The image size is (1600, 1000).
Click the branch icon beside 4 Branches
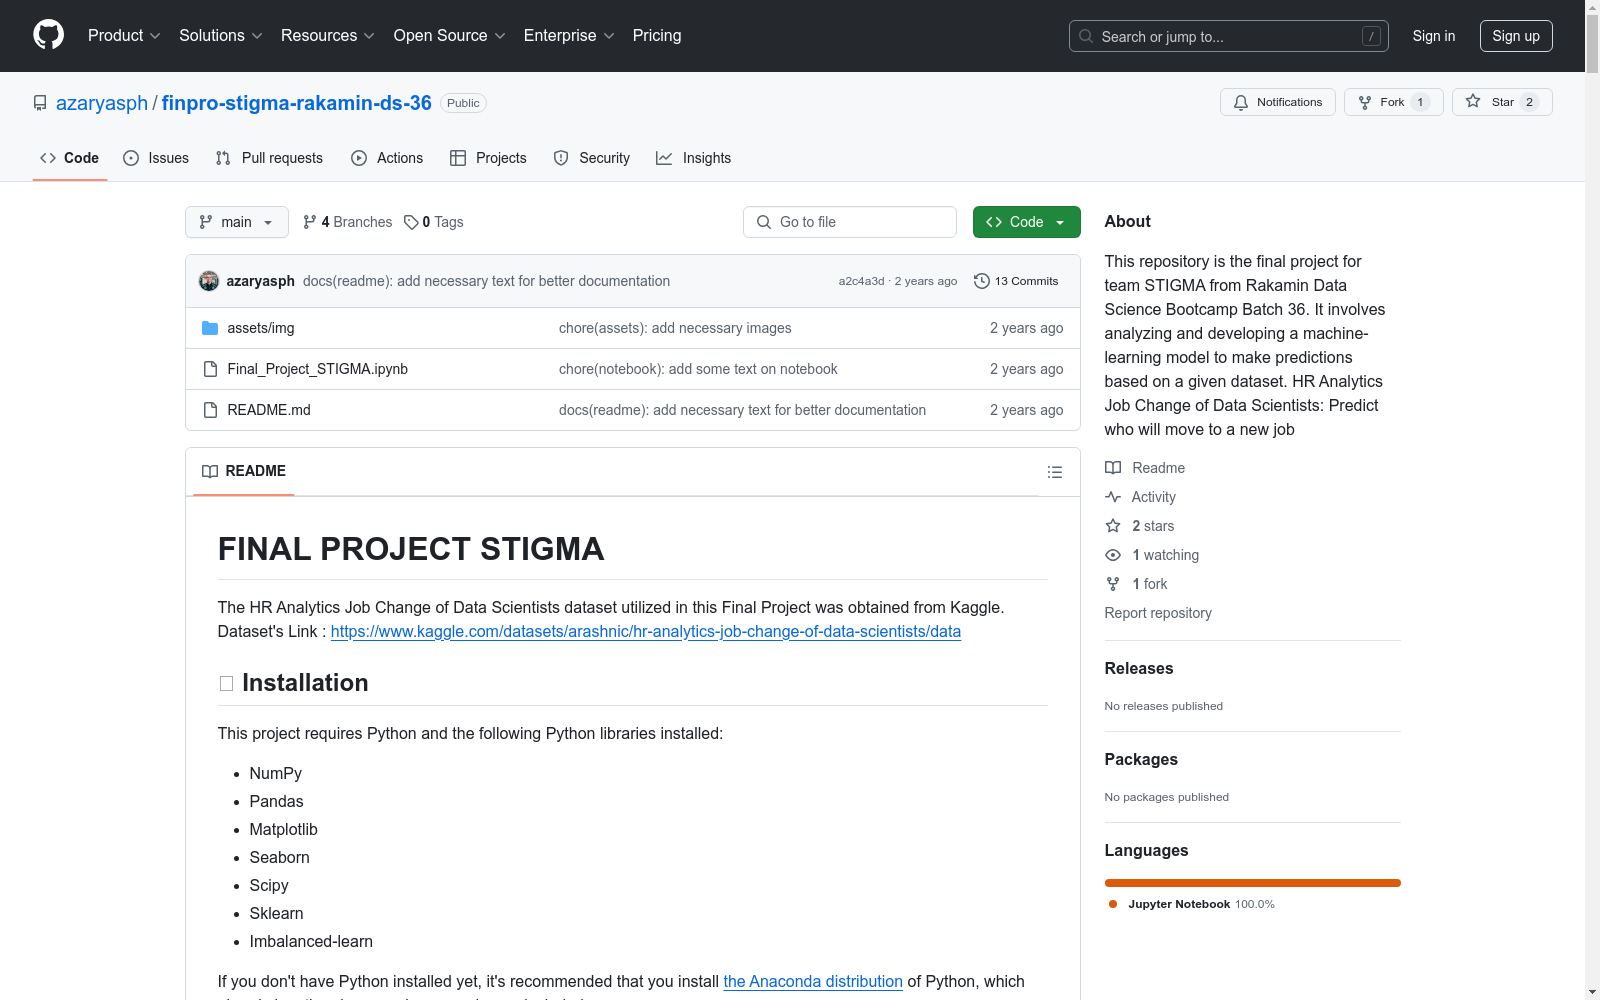point(310,222)
